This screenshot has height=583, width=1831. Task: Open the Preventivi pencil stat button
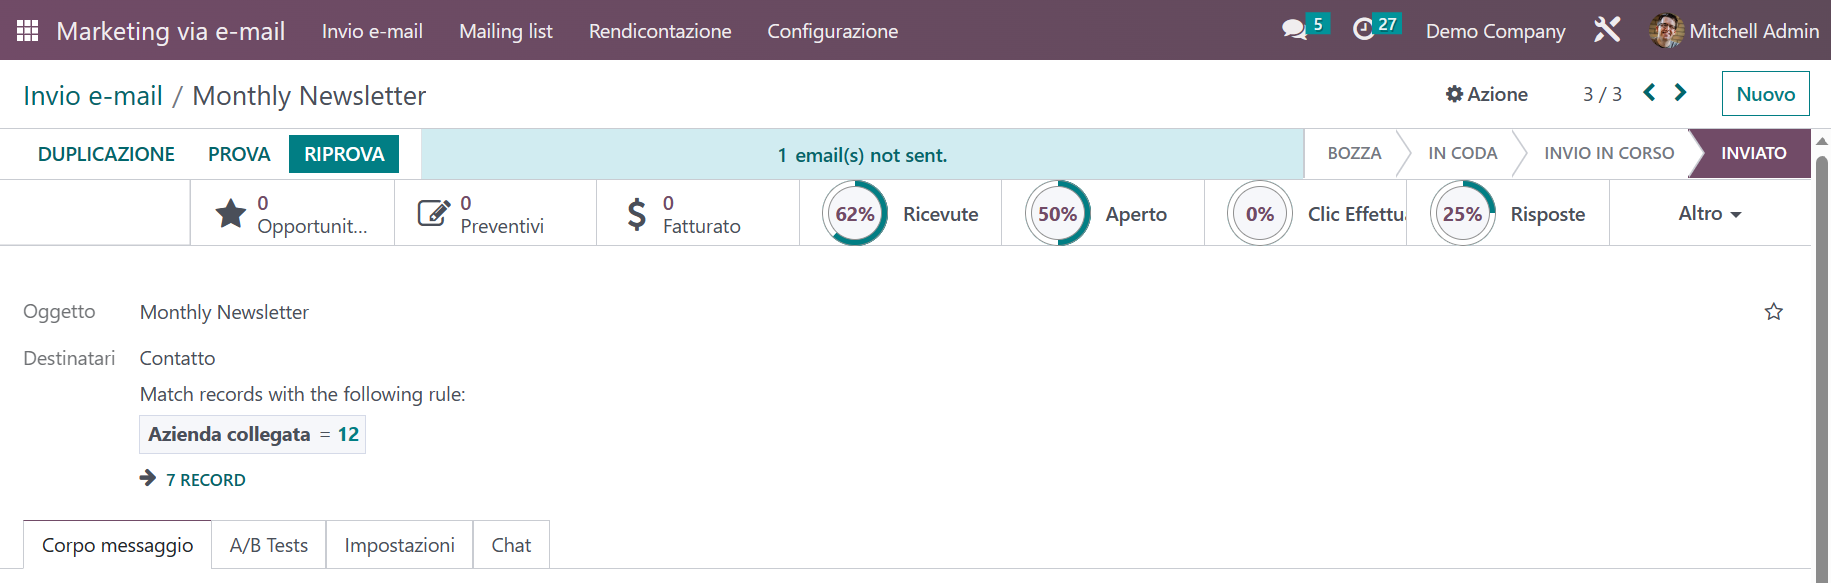[x=495, y=213]
